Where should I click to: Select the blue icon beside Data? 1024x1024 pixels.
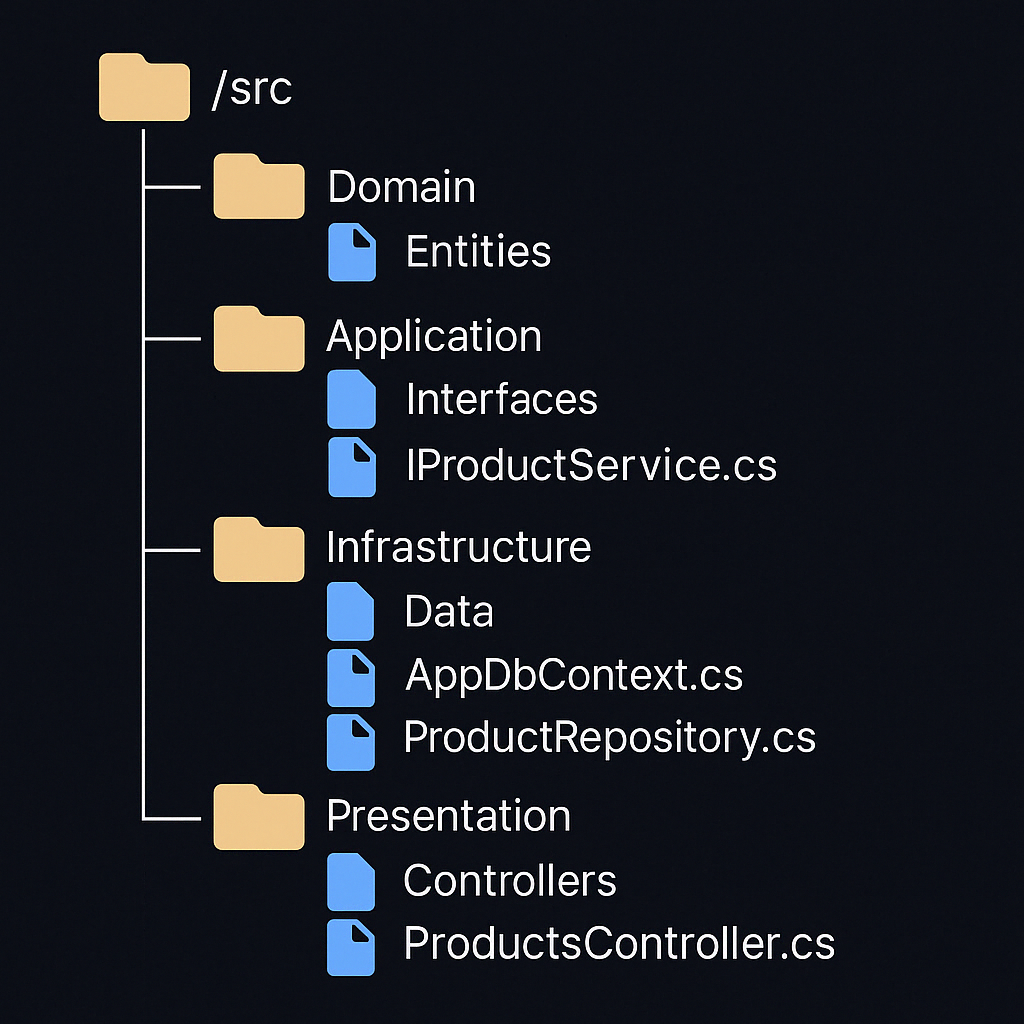pos(351,611)
